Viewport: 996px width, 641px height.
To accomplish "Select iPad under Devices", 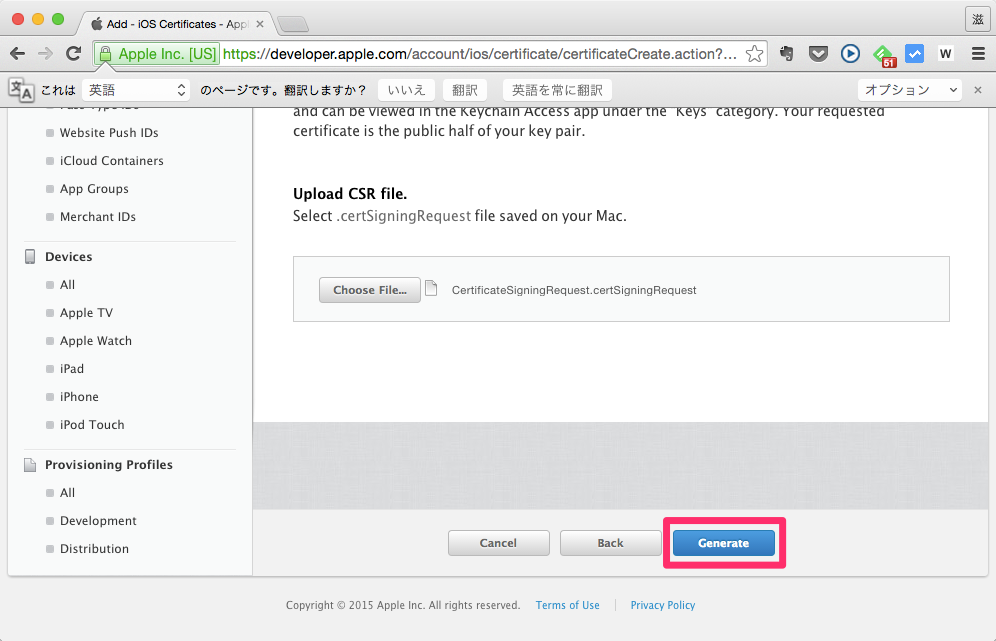I will pos(72,368).
